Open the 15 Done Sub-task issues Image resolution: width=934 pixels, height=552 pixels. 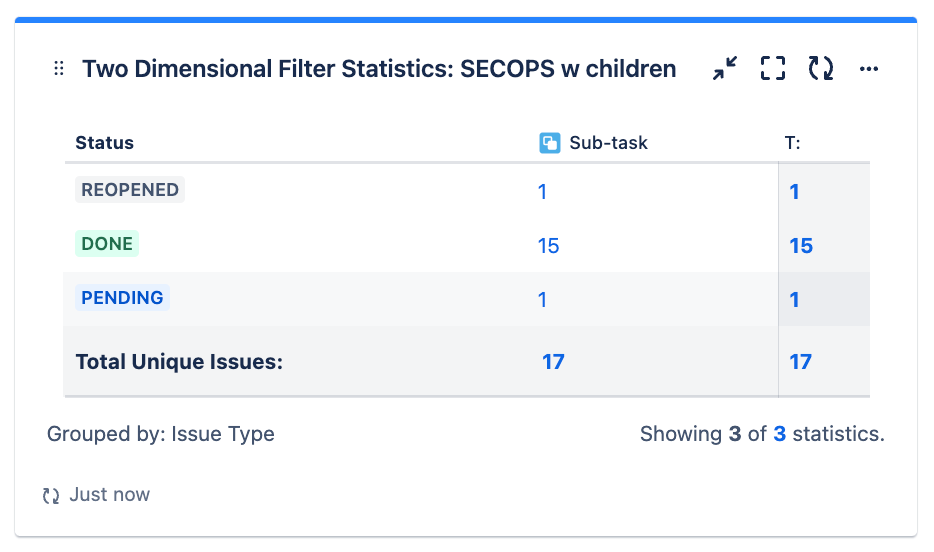[548, 245]
